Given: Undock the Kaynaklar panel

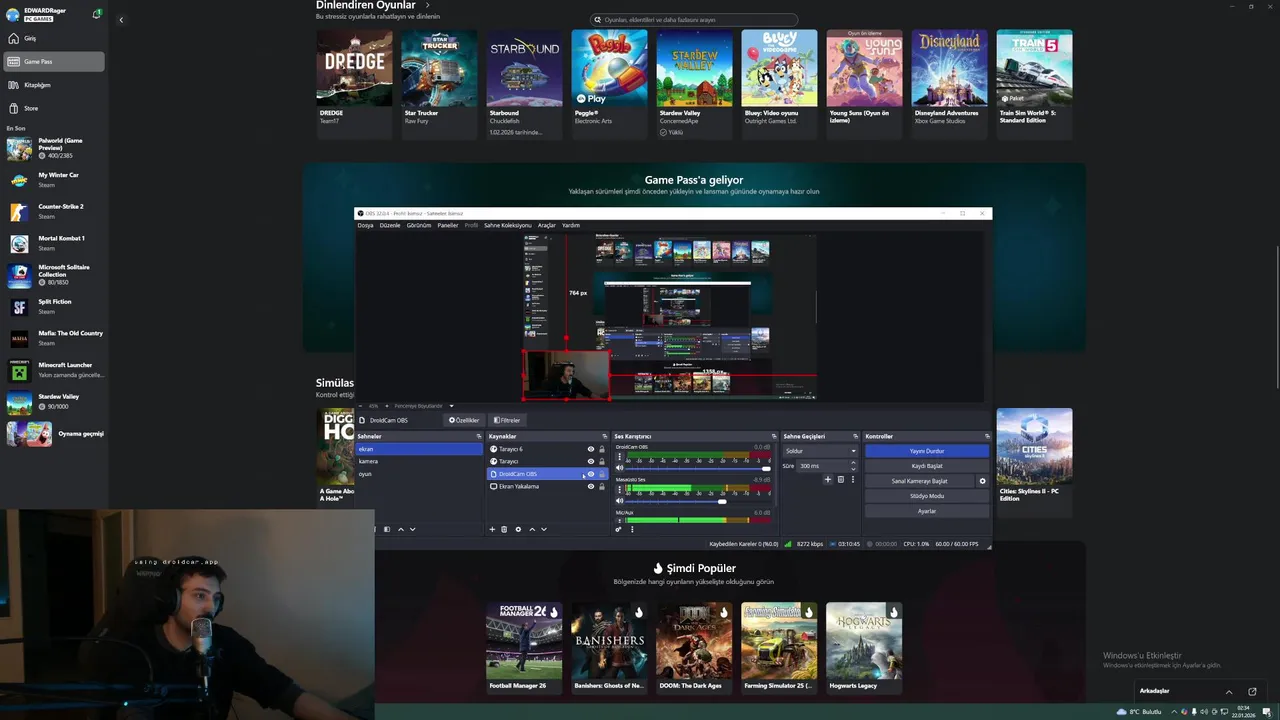Looking at the screenshot, I should (604, 436).
